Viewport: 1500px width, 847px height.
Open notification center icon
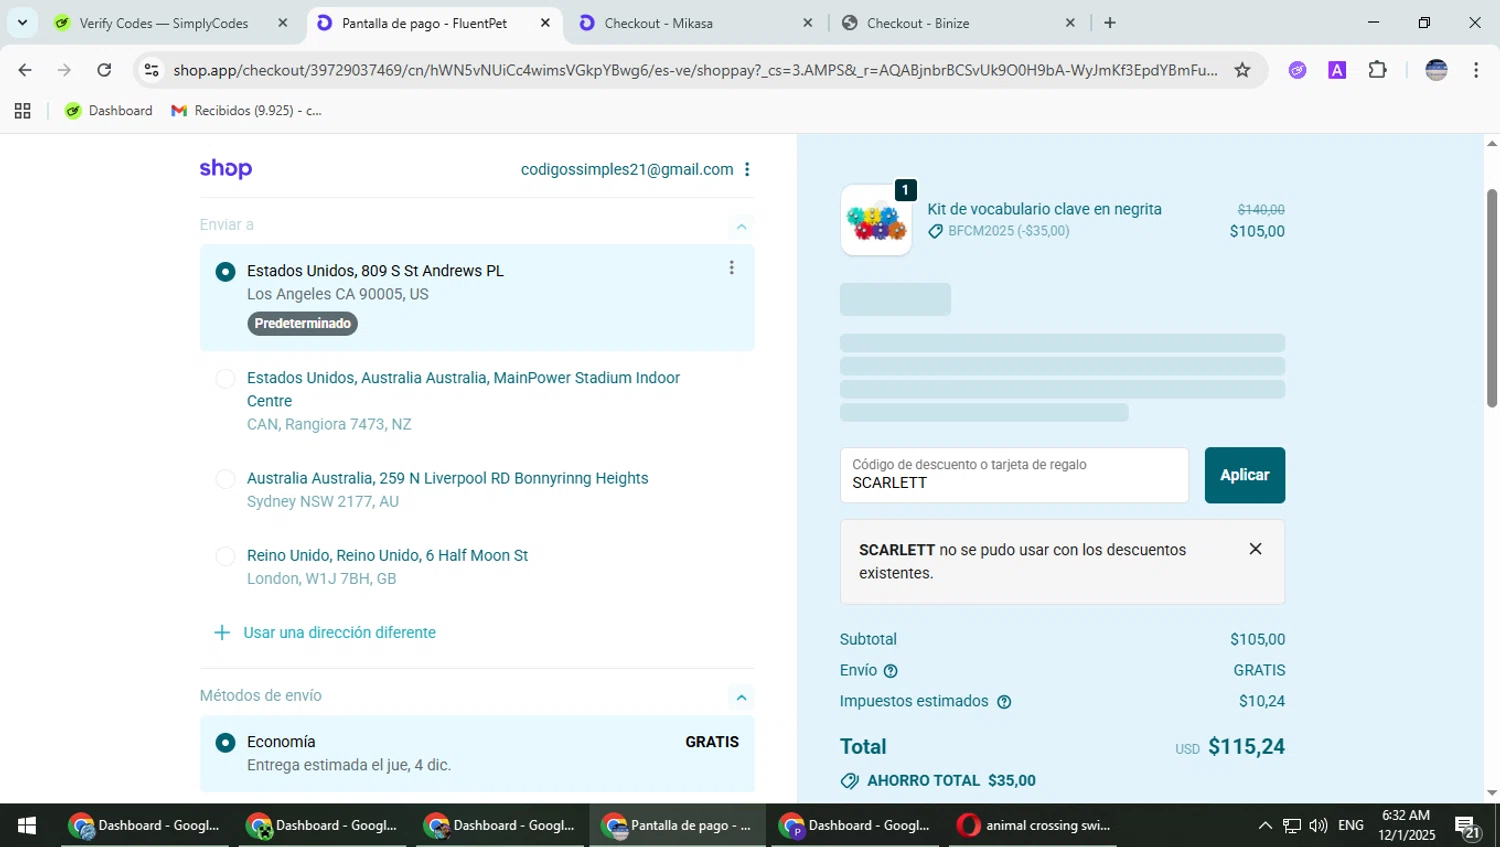pos(1468,826)
